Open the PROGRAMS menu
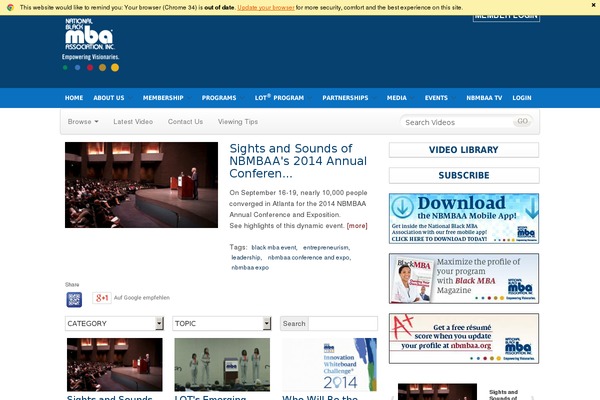 [x=219, y=98]
